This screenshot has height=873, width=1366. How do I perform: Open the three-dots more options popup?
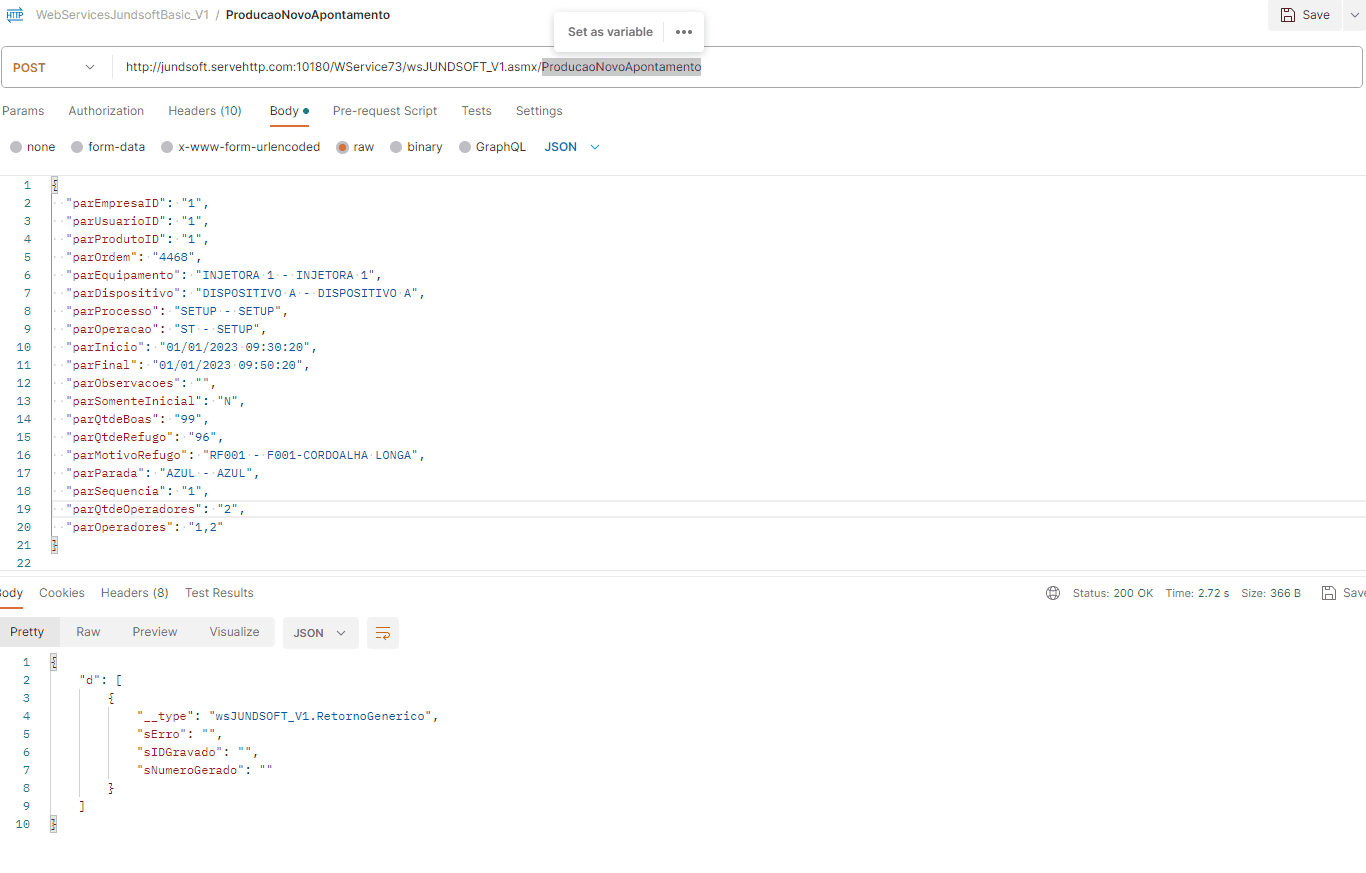[x=684, y=32]
